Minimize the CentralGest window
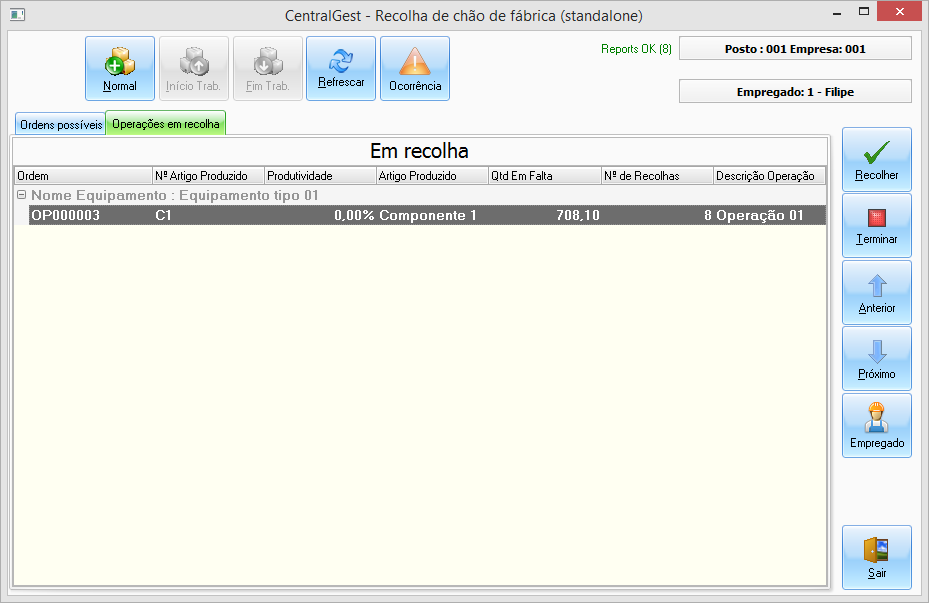 tap(837, 12)
